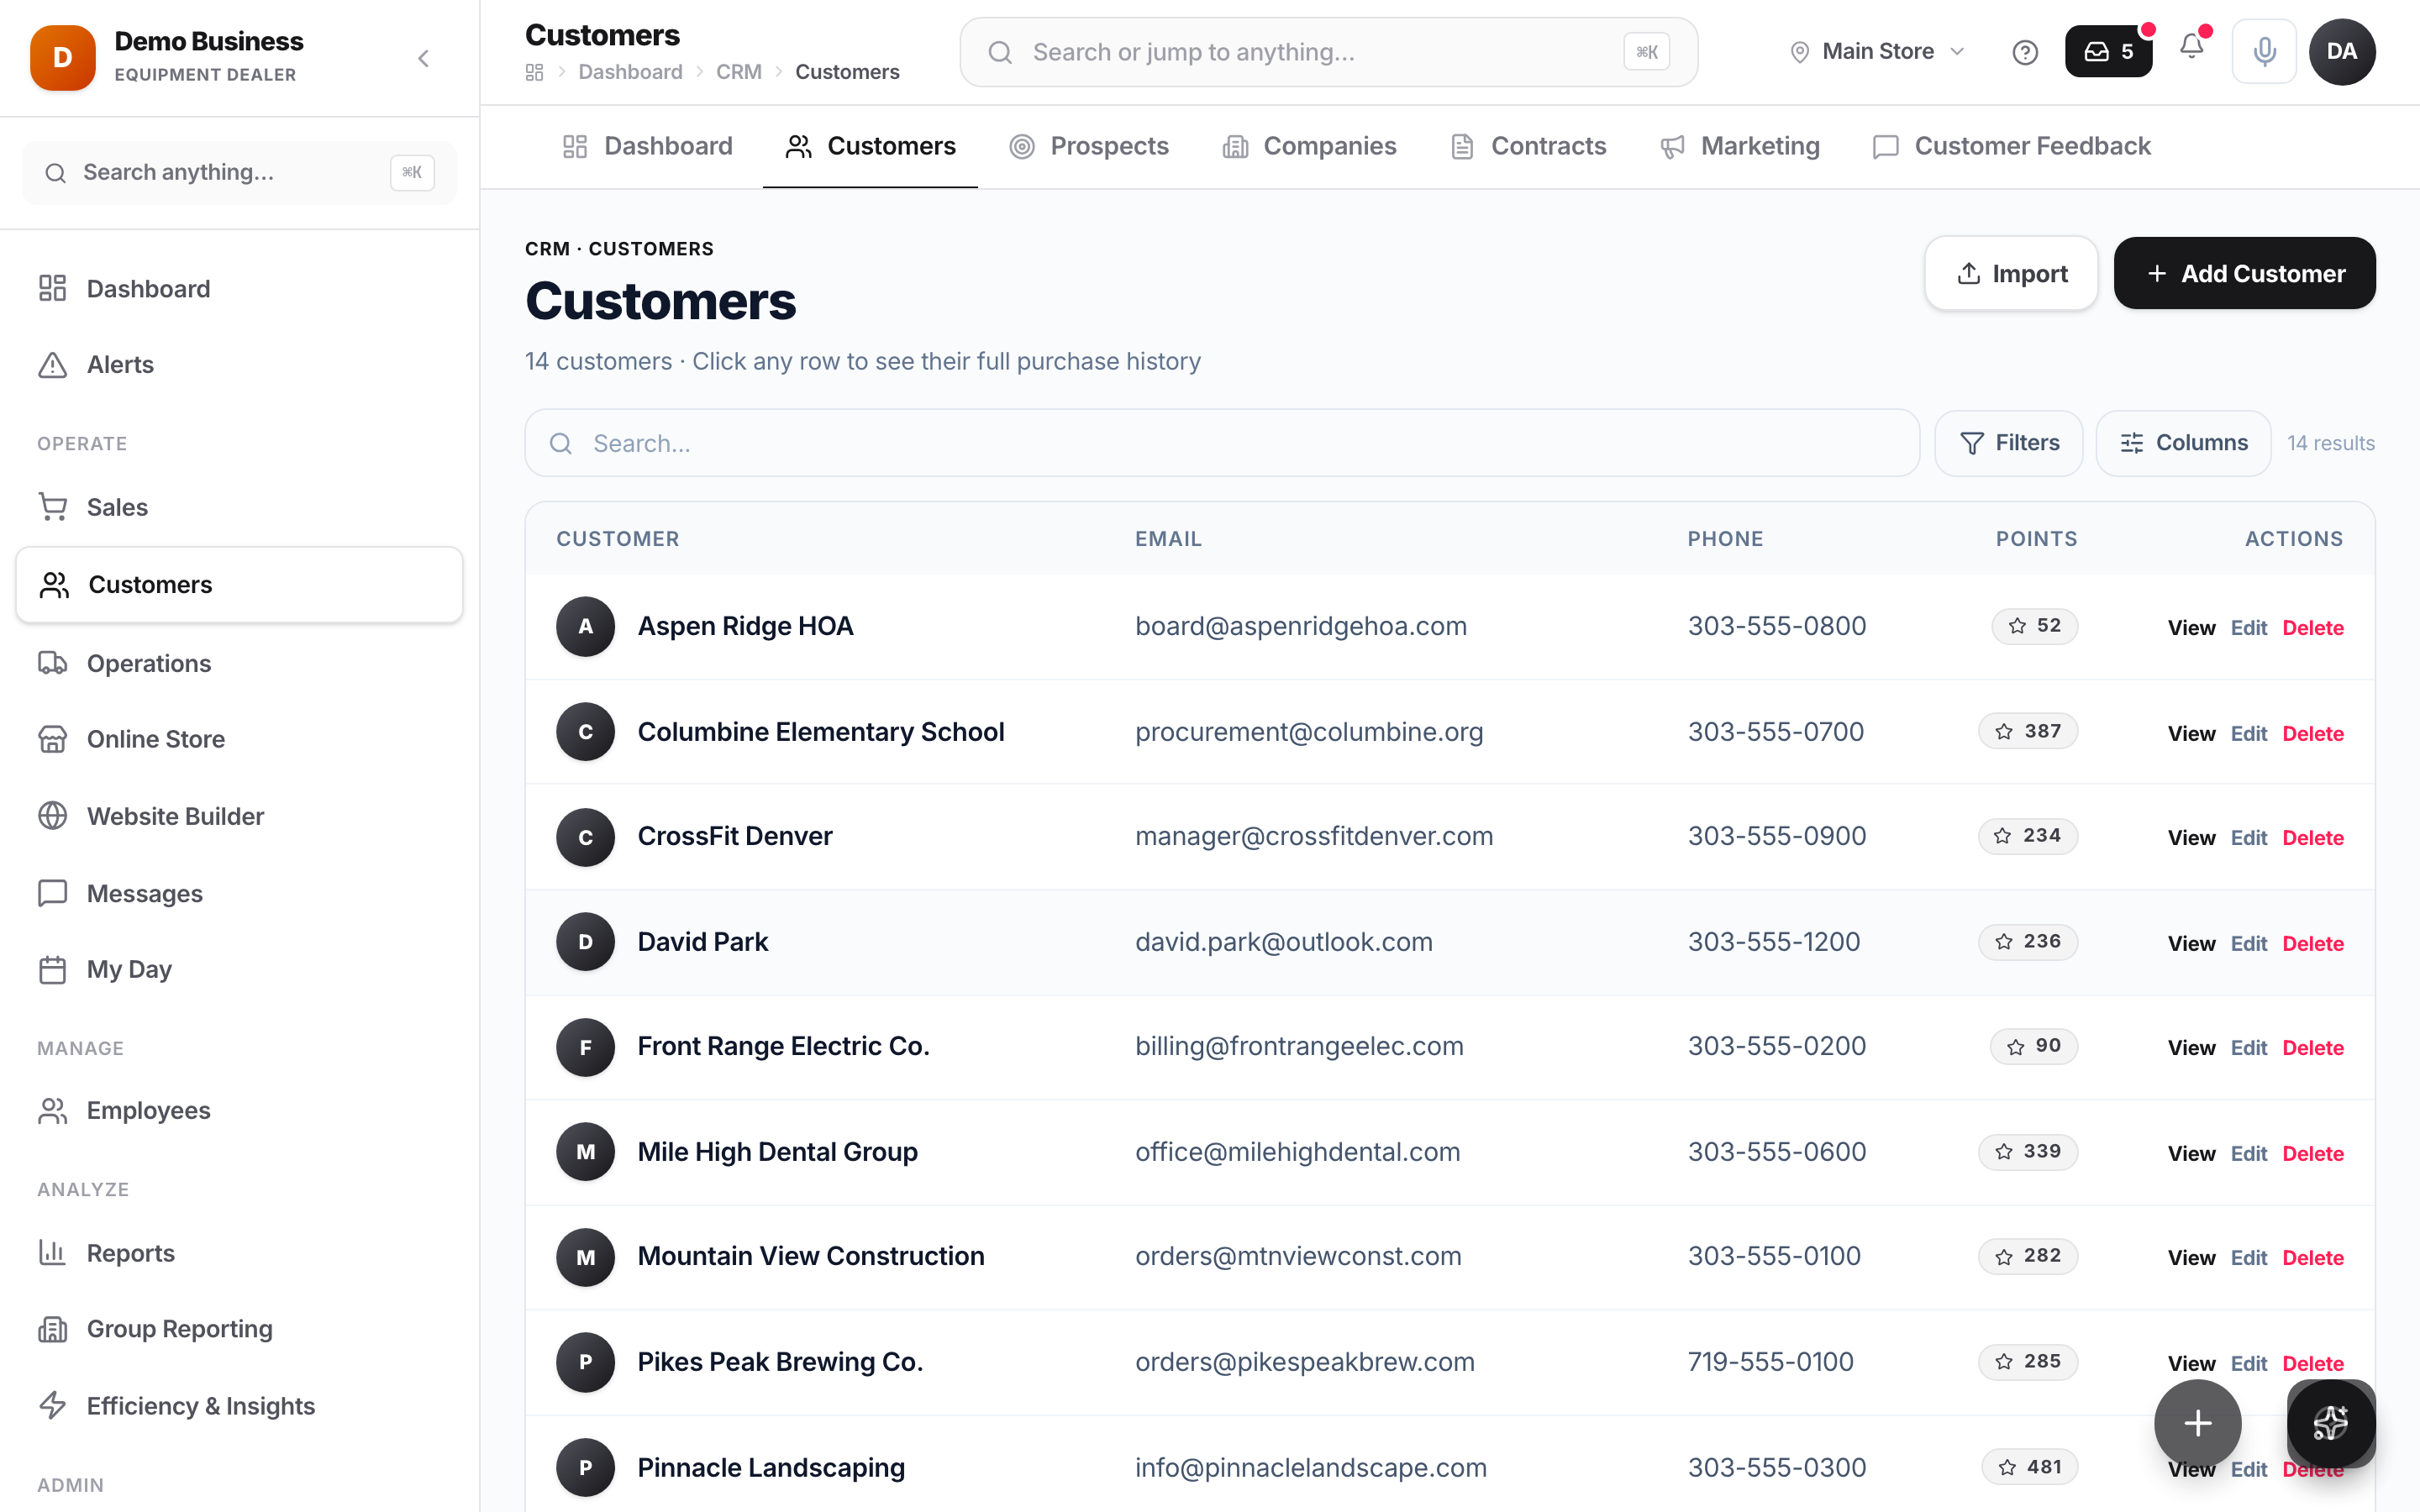View the Aspen Ridge HOA record
2420x1512 pixels.
click(x=2191, y=628)
